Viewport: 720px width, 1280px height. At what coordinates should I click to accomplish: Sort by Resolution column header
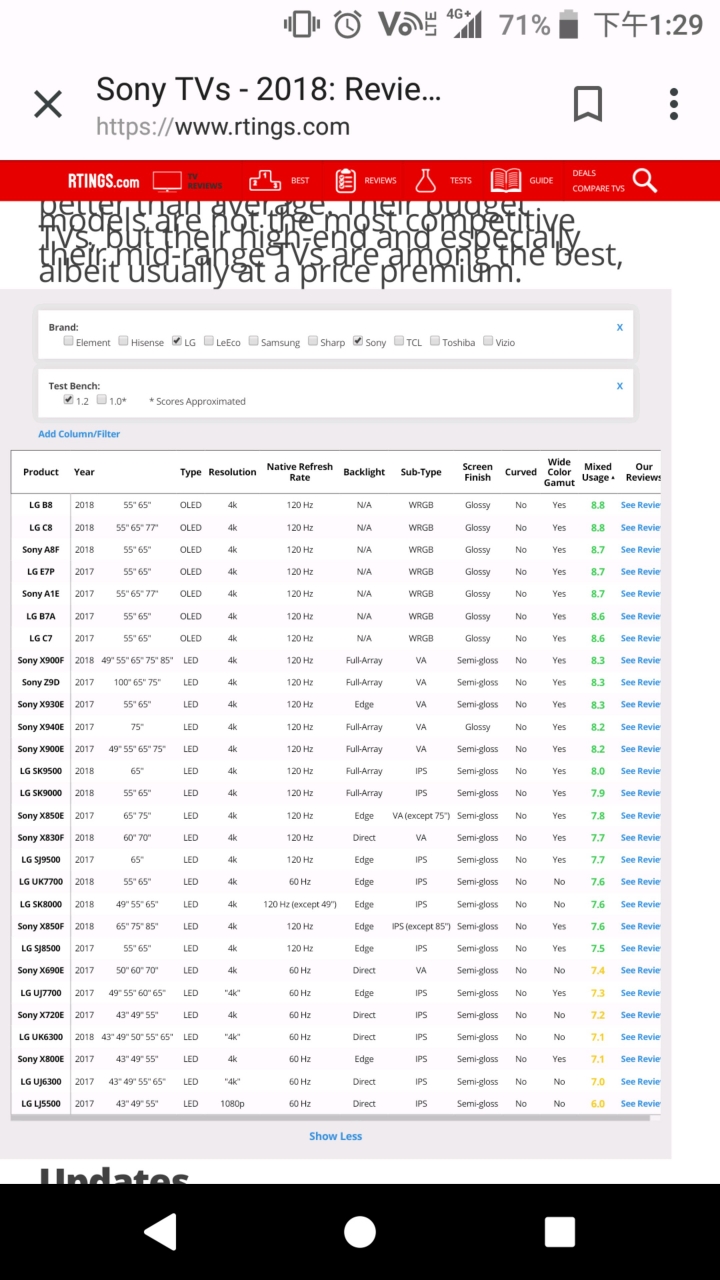coord(233,472)
